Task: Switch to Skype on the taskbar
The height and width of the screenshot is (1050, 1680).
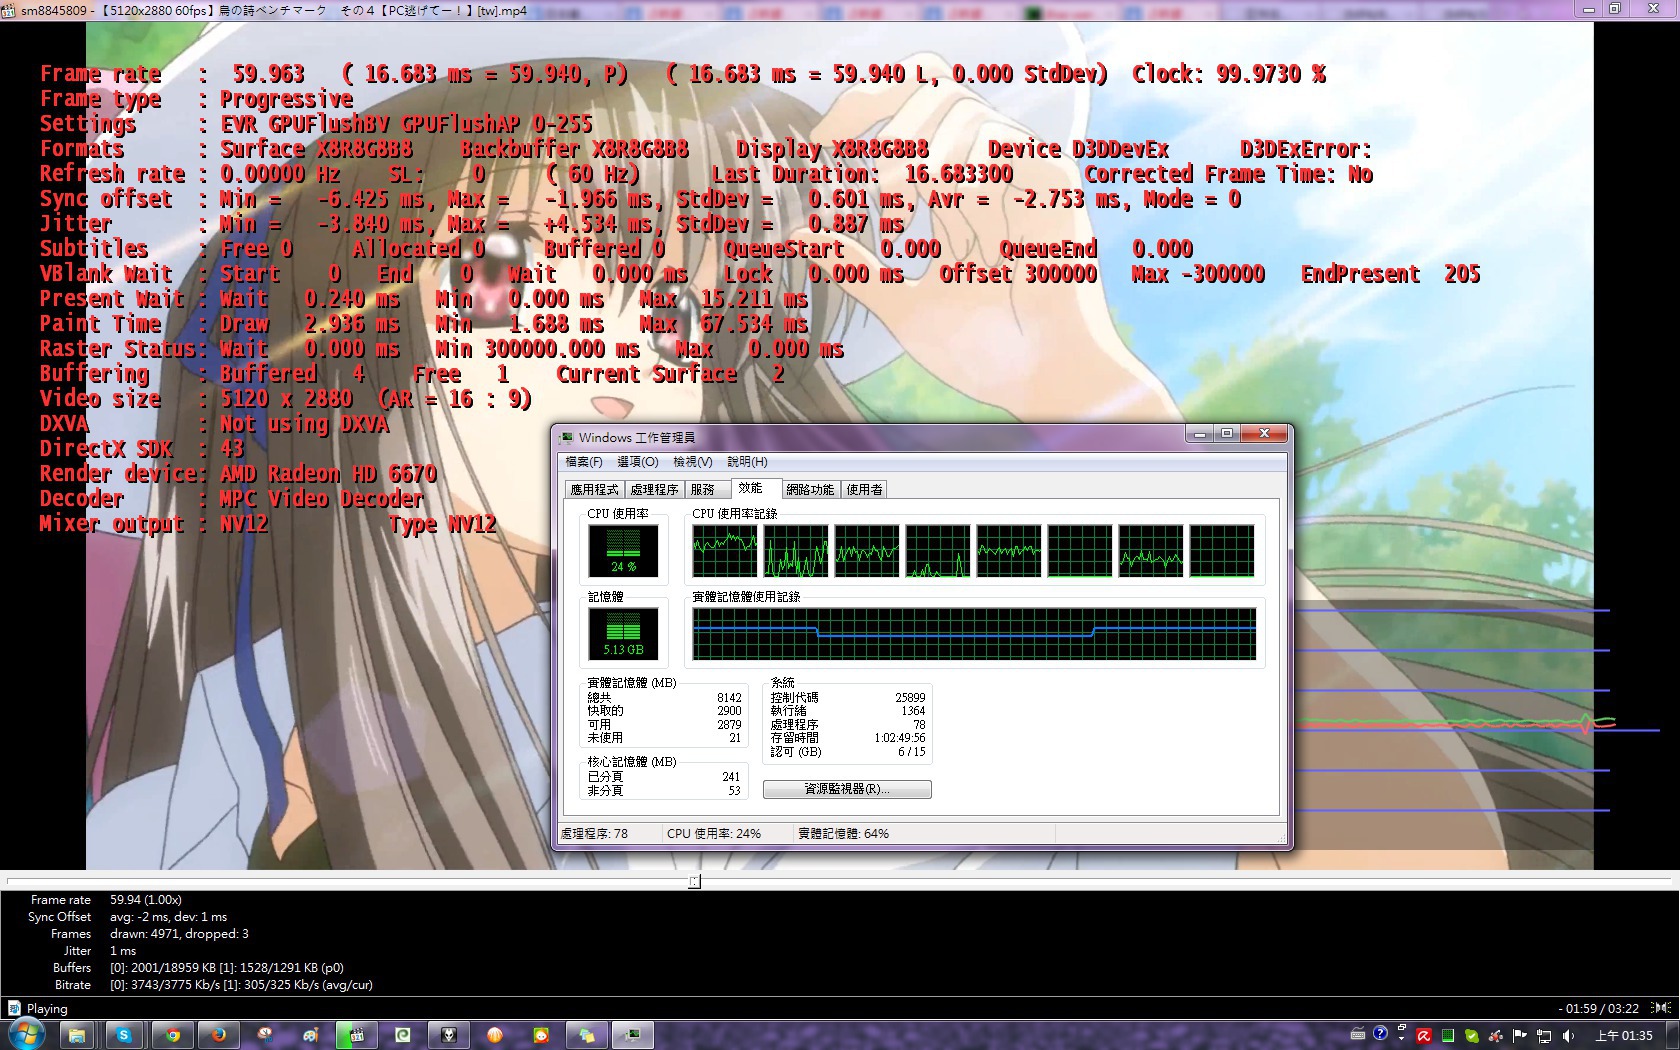Action: [x=124, y=1035]
